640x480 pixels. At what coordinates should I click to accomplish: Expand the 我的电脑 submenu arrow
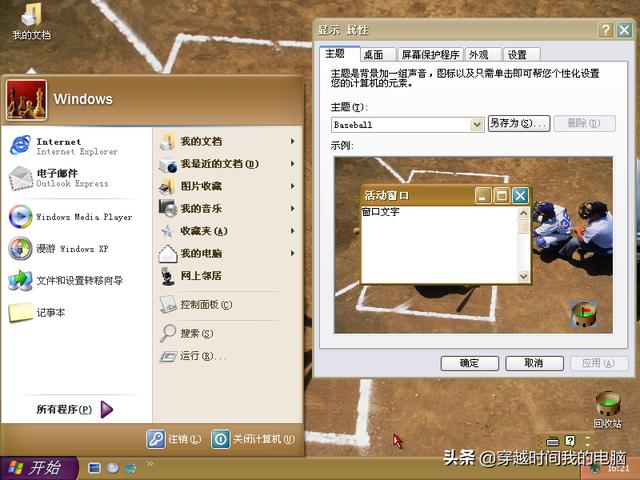[292, 253]
